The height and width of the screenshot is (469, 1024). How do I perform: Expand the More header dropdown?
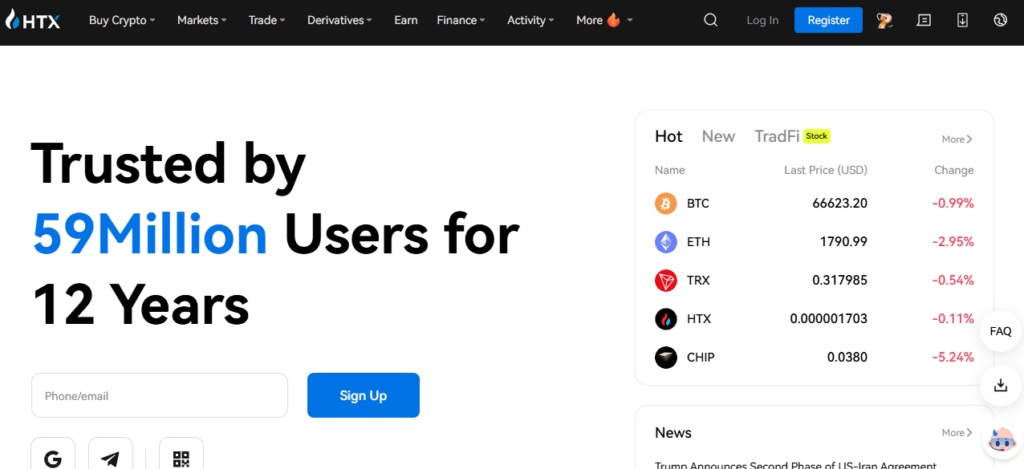pyautogui.click(x=604, y=20)
